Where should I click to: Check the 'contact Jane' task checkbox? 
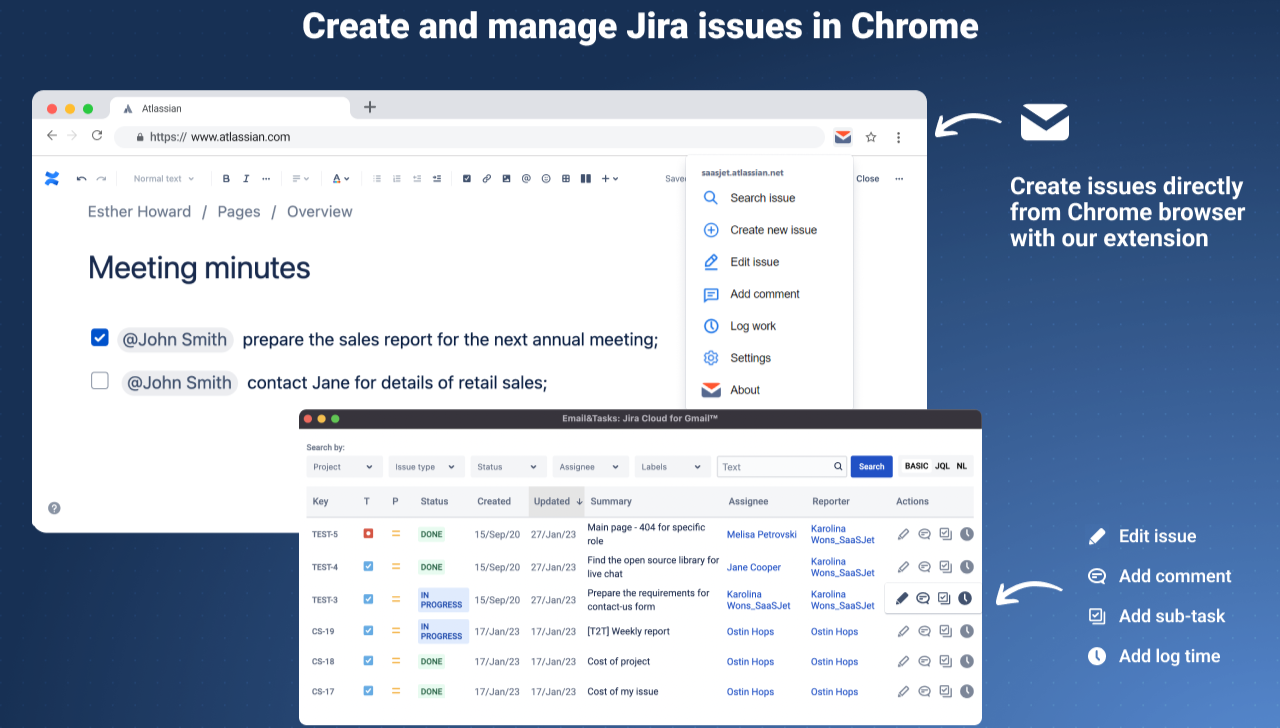[100, 381]
